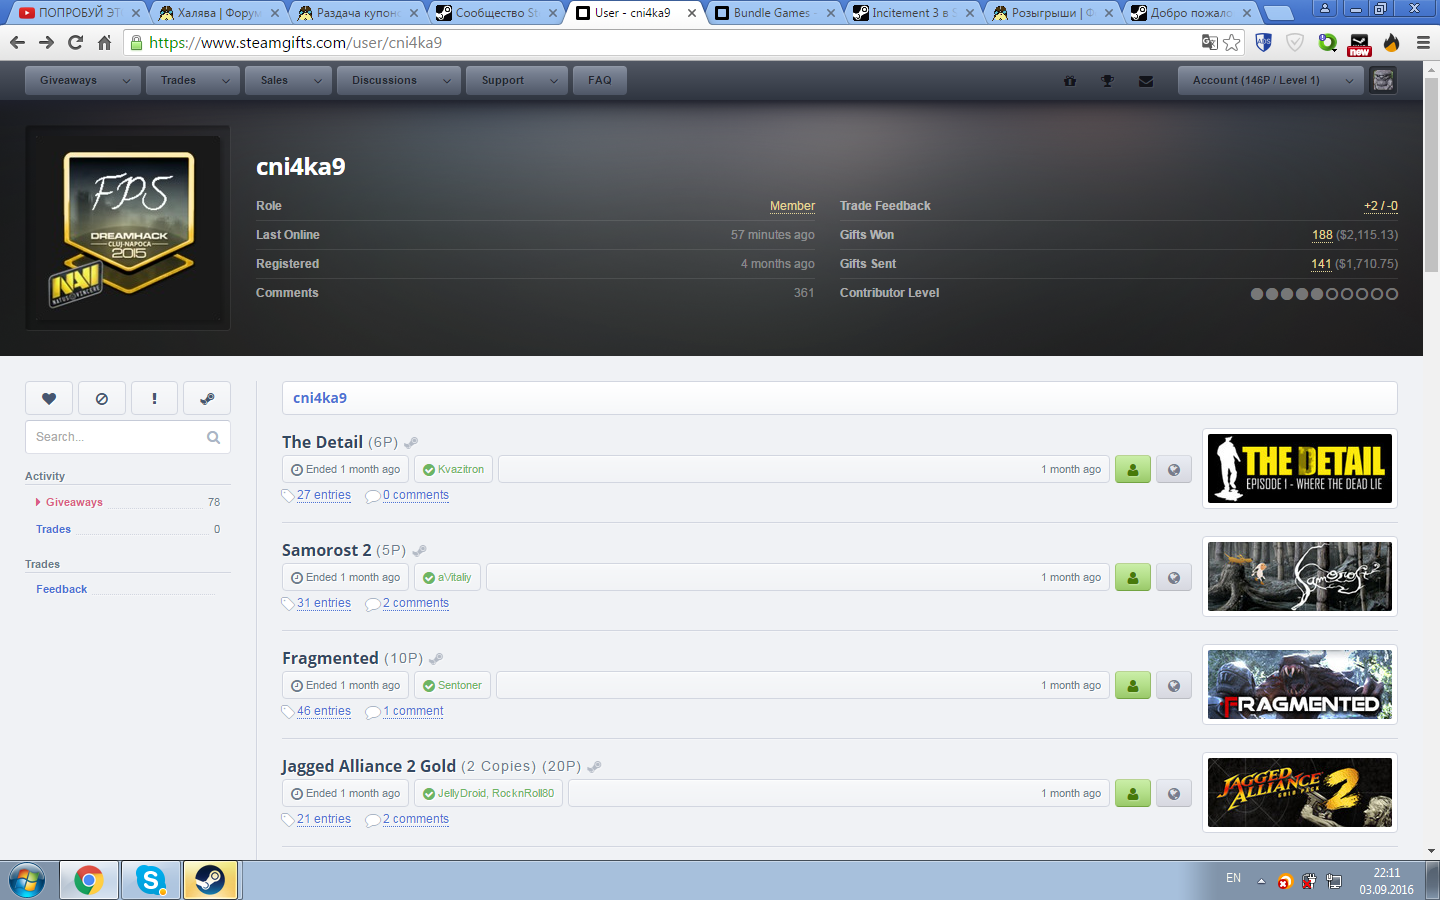
Task: Reload the page with the refresh icon
Action: pos(75,42)
